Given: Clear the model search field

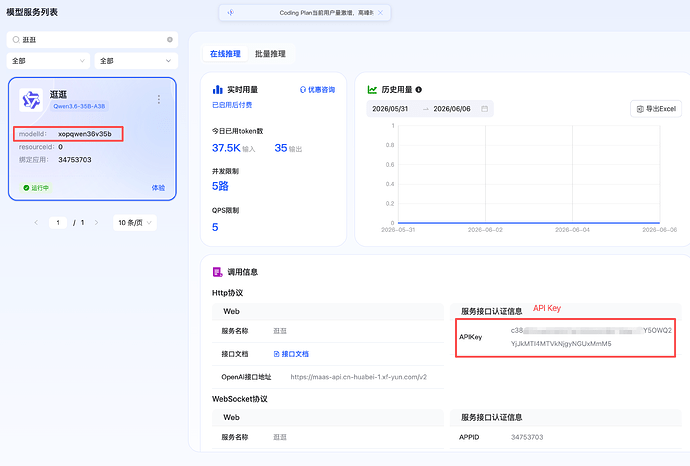Looking at the screenshot, I should tap(170, 40).
